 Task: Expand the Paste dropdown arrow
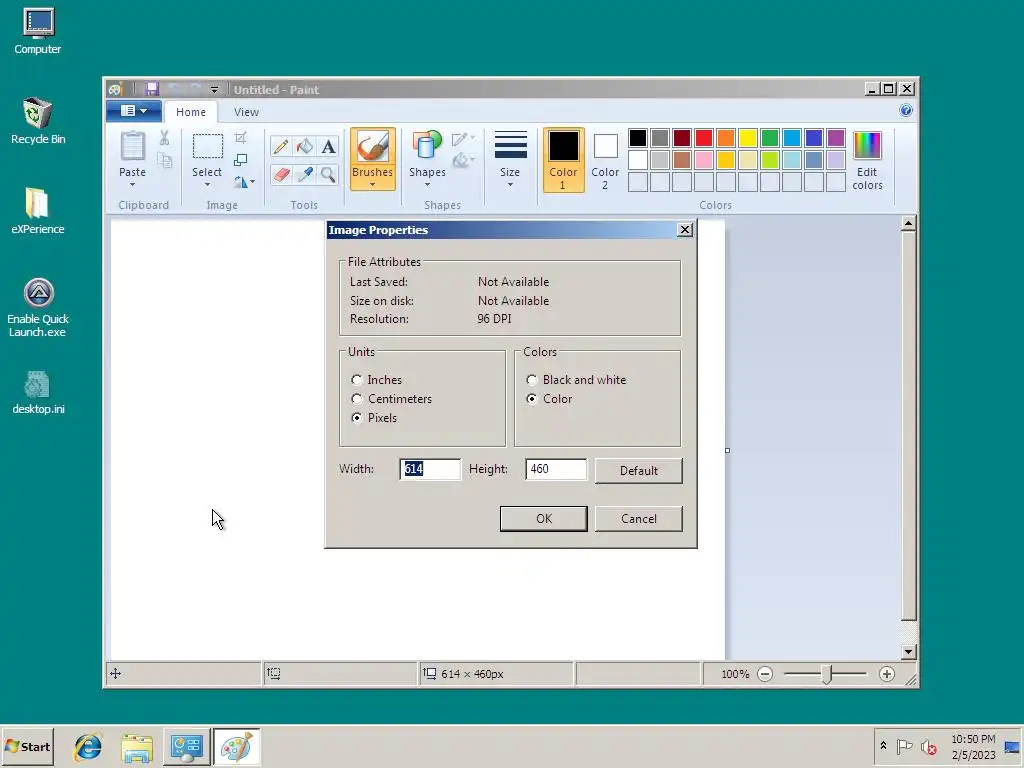[x=133, y=185]
